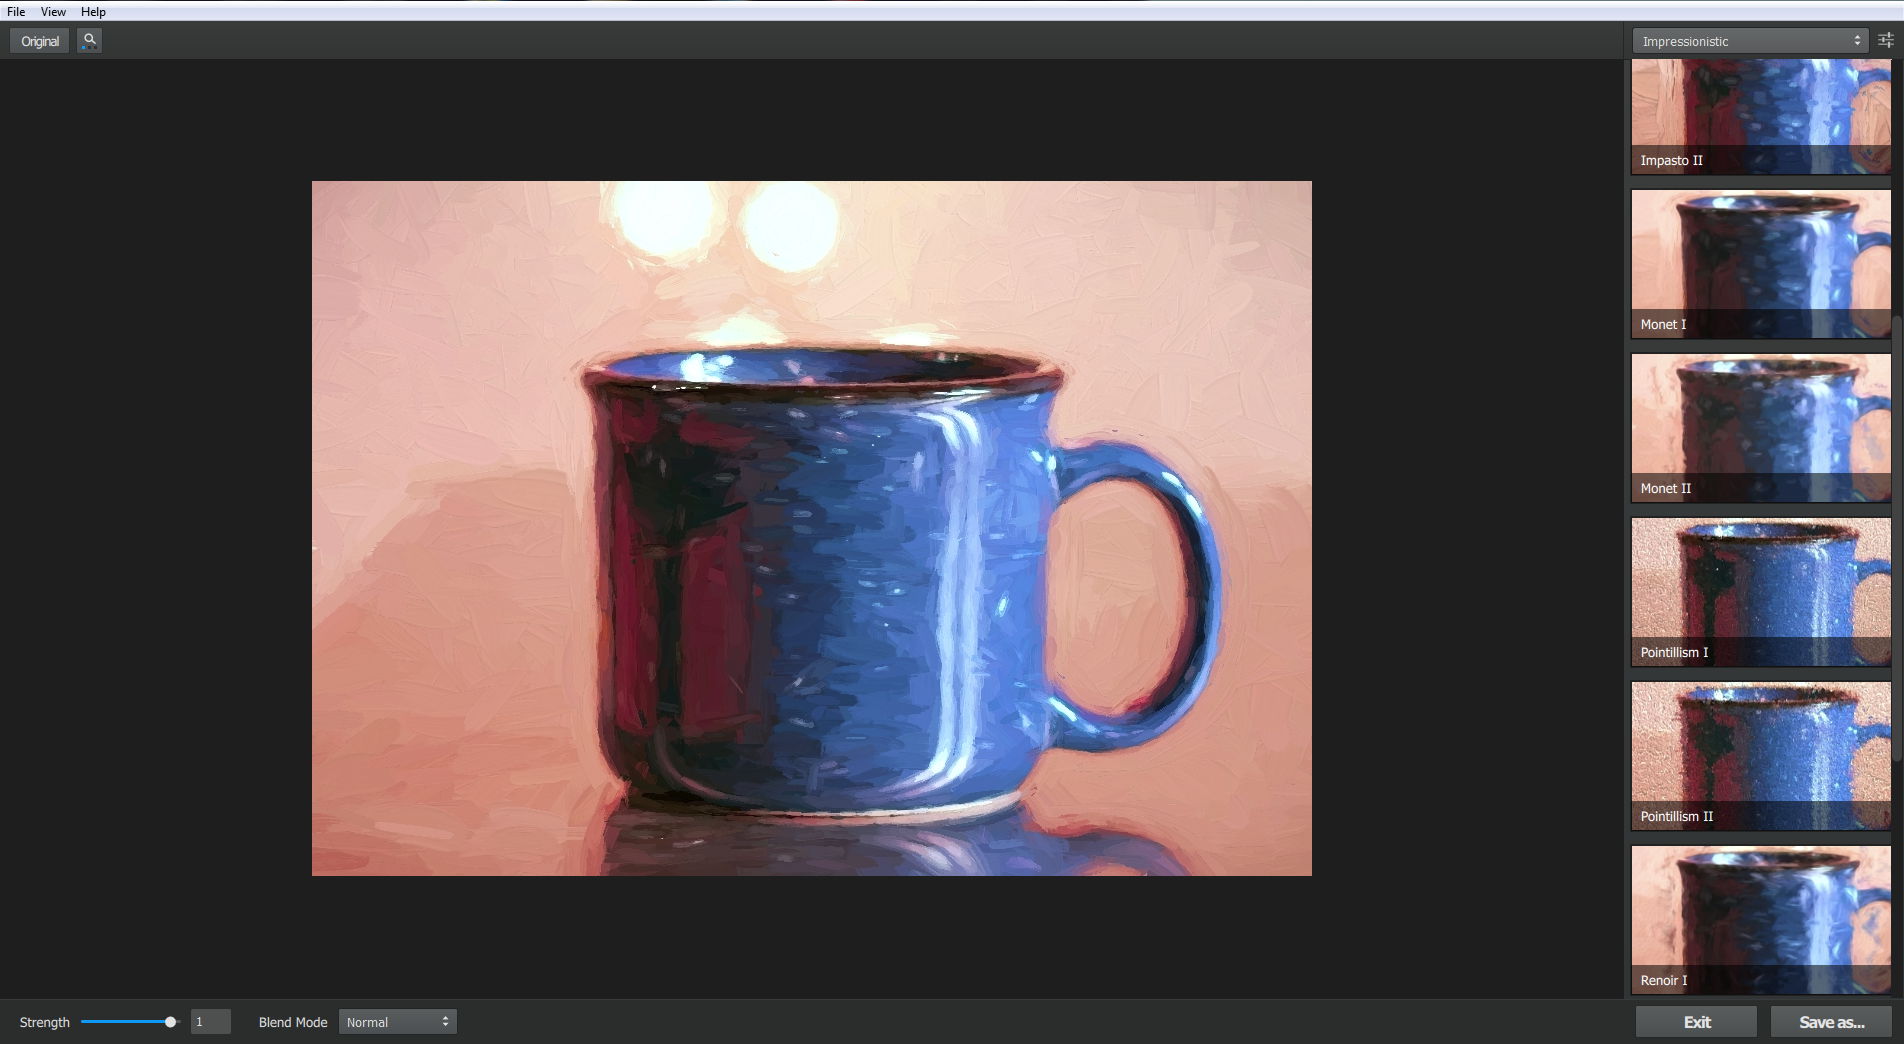Apply the Monet I preset
The width and height of the screenshot is (1904, 1044).
pos(1760,264)
